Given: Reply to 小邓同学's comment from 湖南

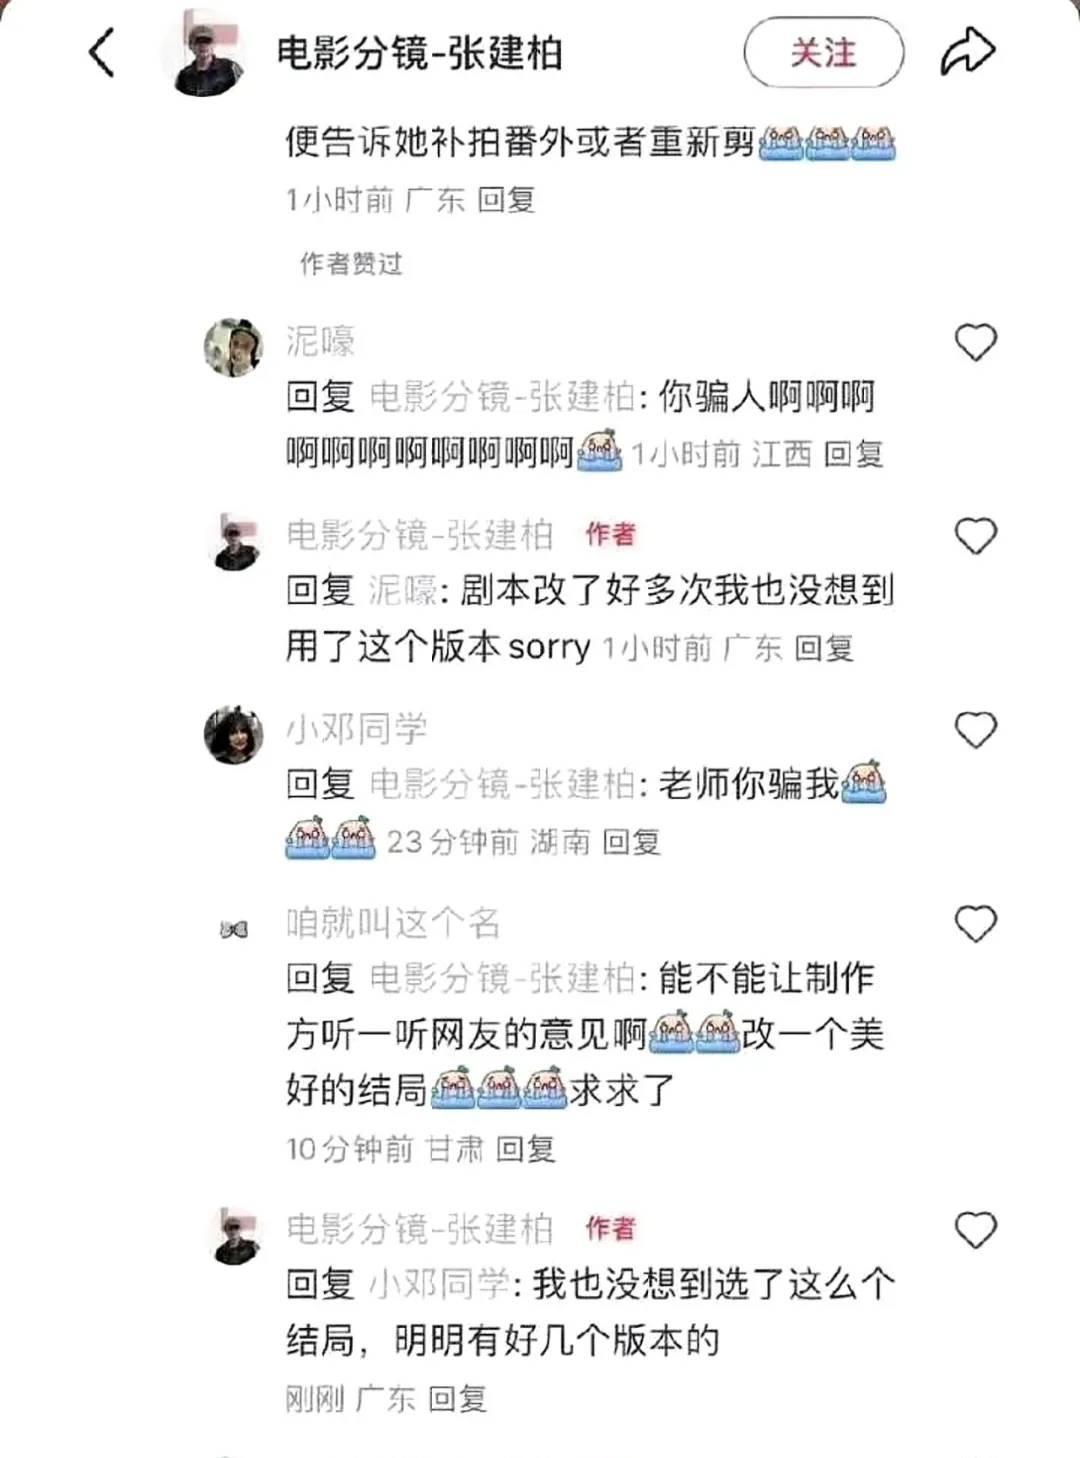Looking at the screenshot, I should [631, 842].
